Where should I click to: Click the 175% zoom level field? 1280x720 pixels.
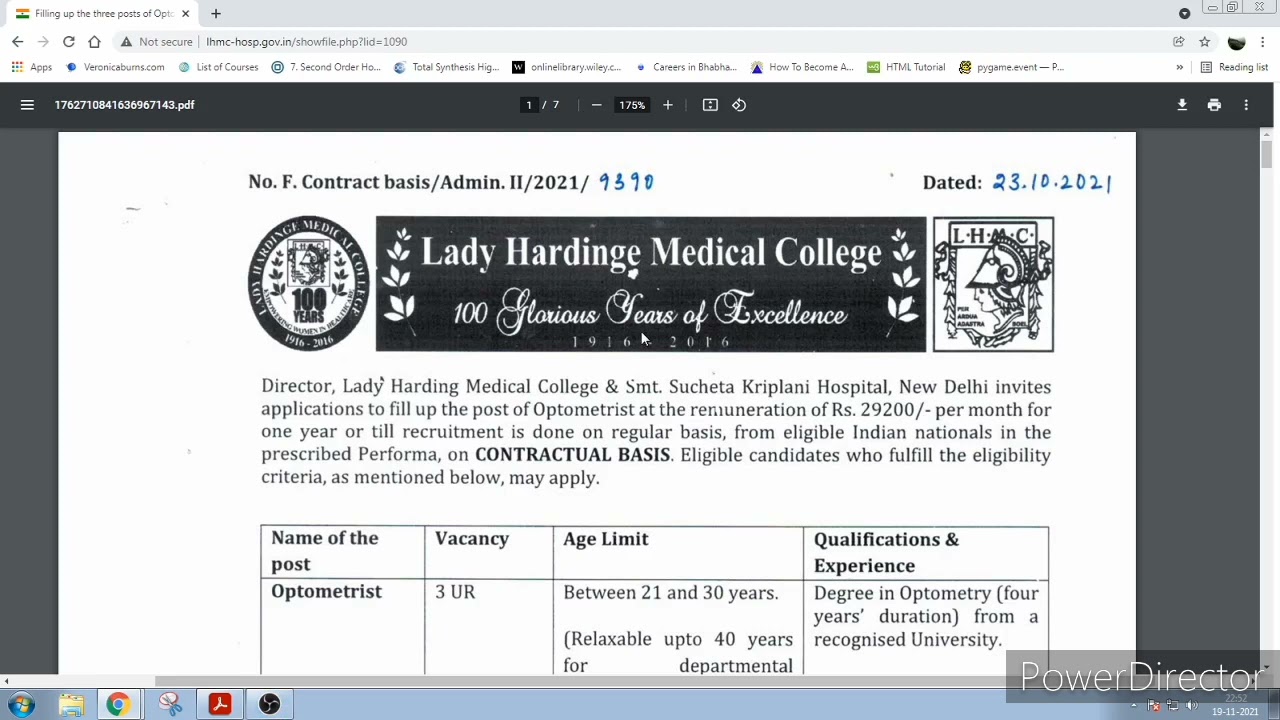(x=632, y=105)
